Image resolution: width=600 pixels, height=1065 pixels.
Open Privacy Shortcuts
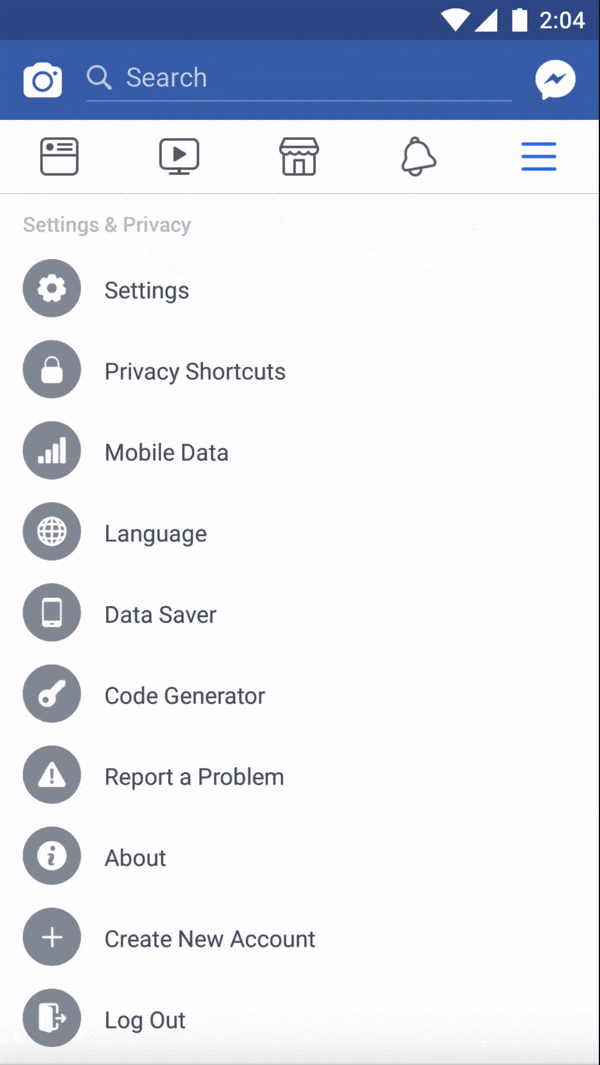click(x=195, y=371)
